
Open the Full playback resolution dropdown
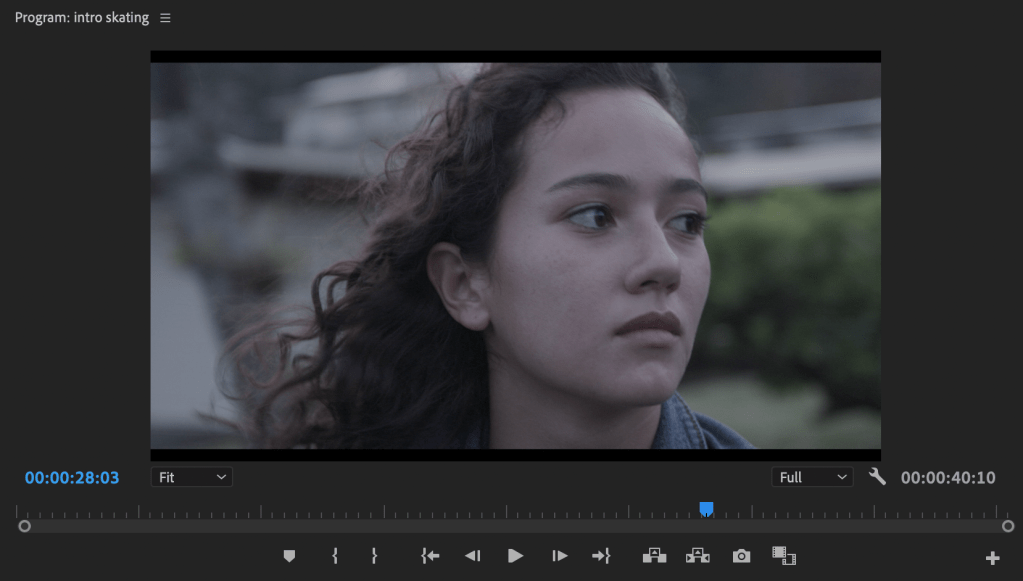click(811, 477)
